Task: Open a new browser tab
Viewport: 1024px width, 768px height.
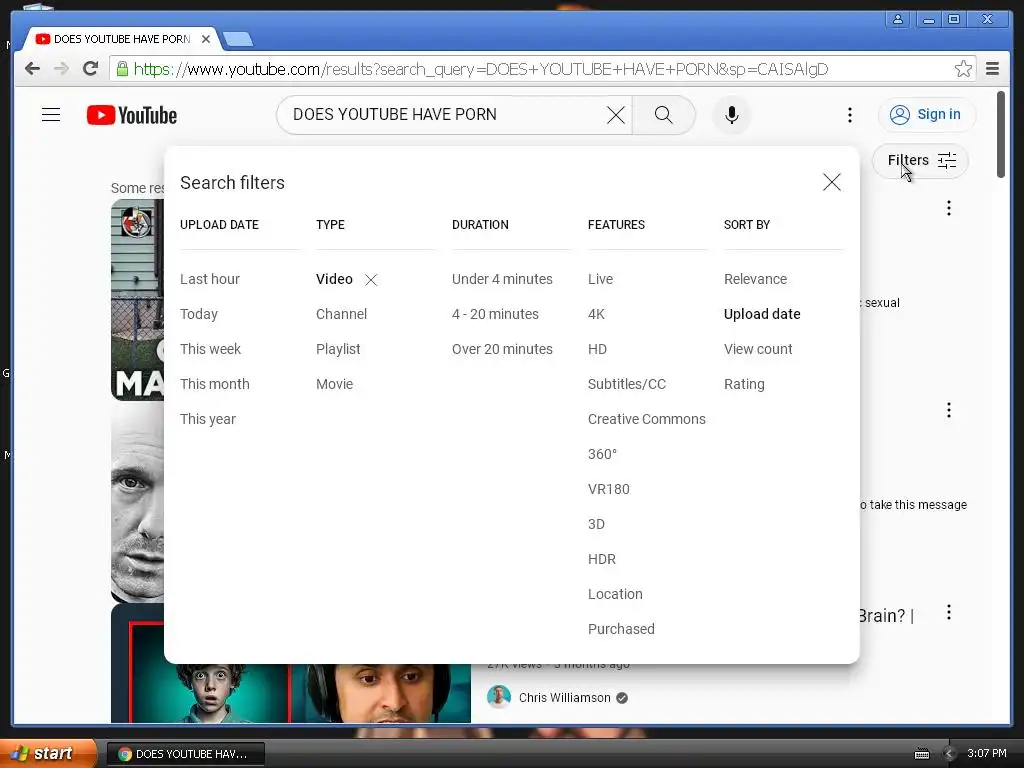Action: (x=238, y=39)
